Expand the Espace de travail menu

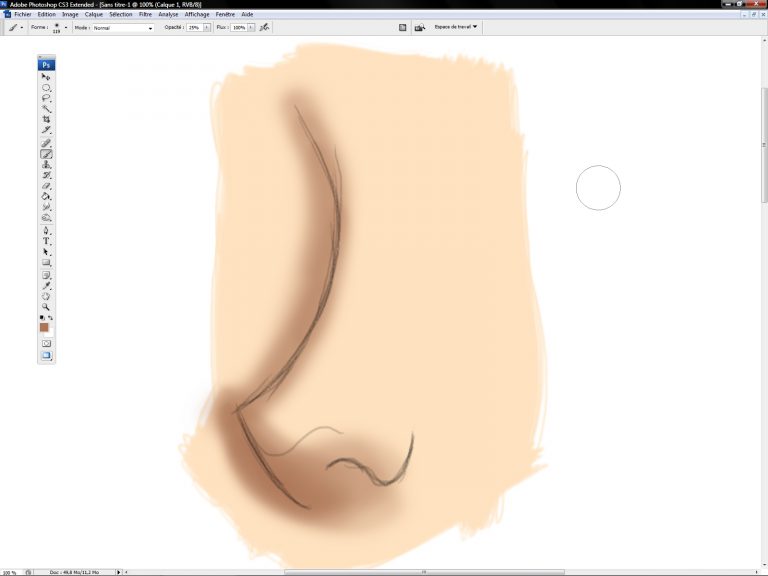pos(455,27)
